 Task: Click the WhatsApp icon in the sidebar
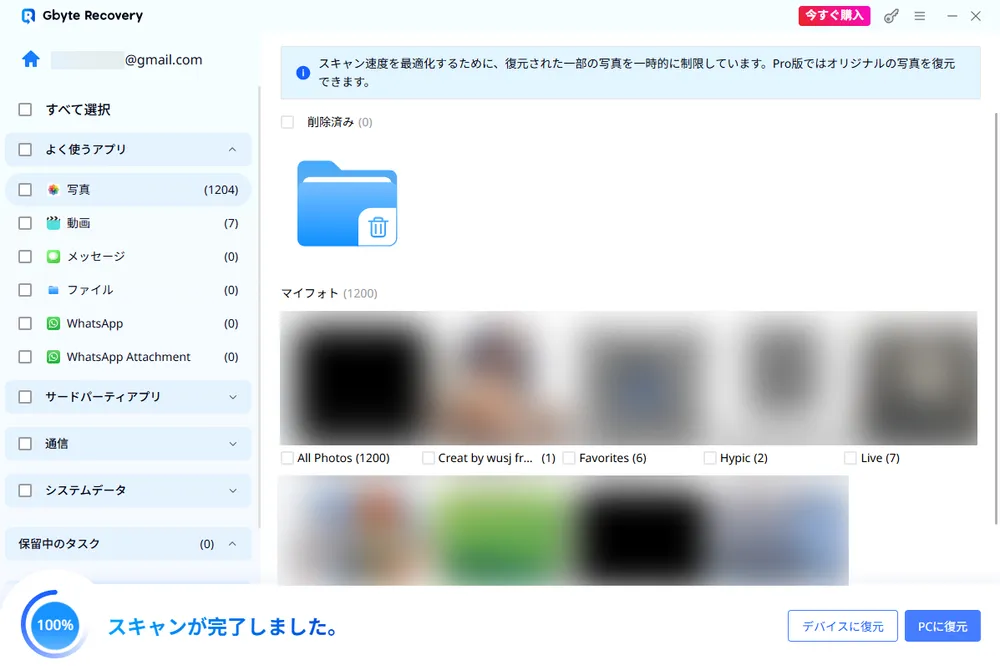53,323
